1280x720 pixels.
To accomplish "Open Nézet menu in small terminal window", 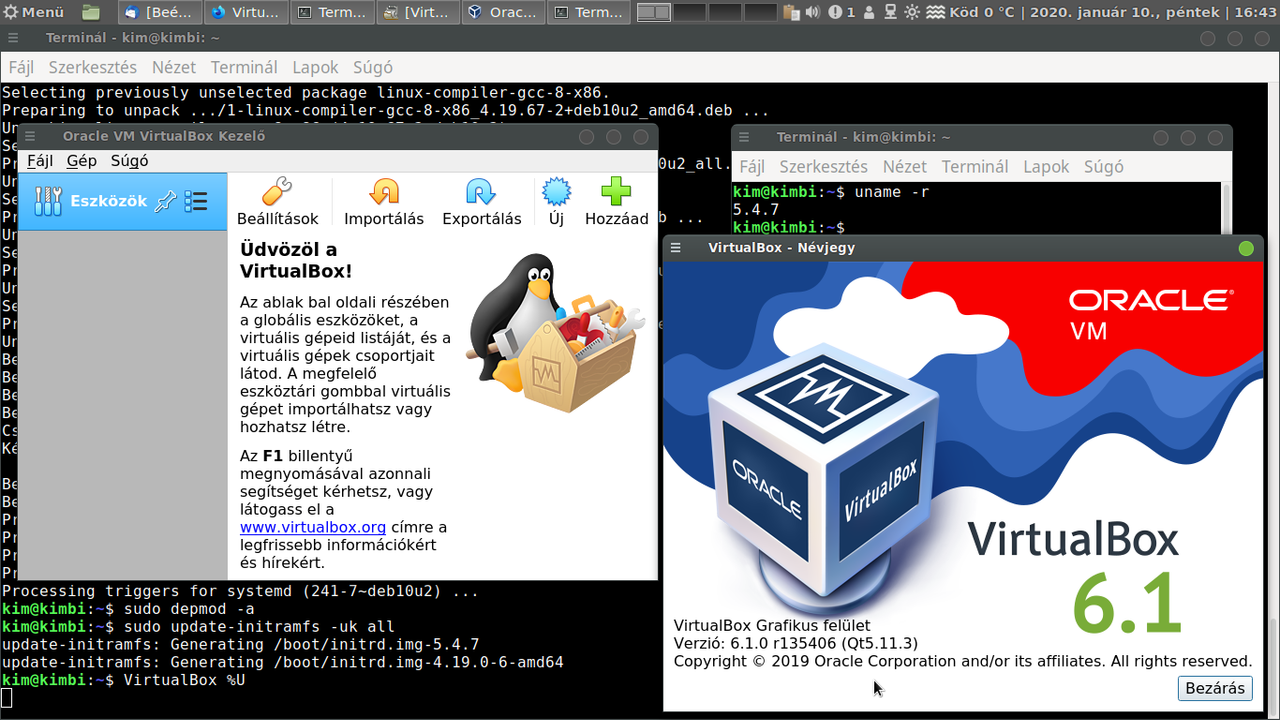I will point(904,166).
